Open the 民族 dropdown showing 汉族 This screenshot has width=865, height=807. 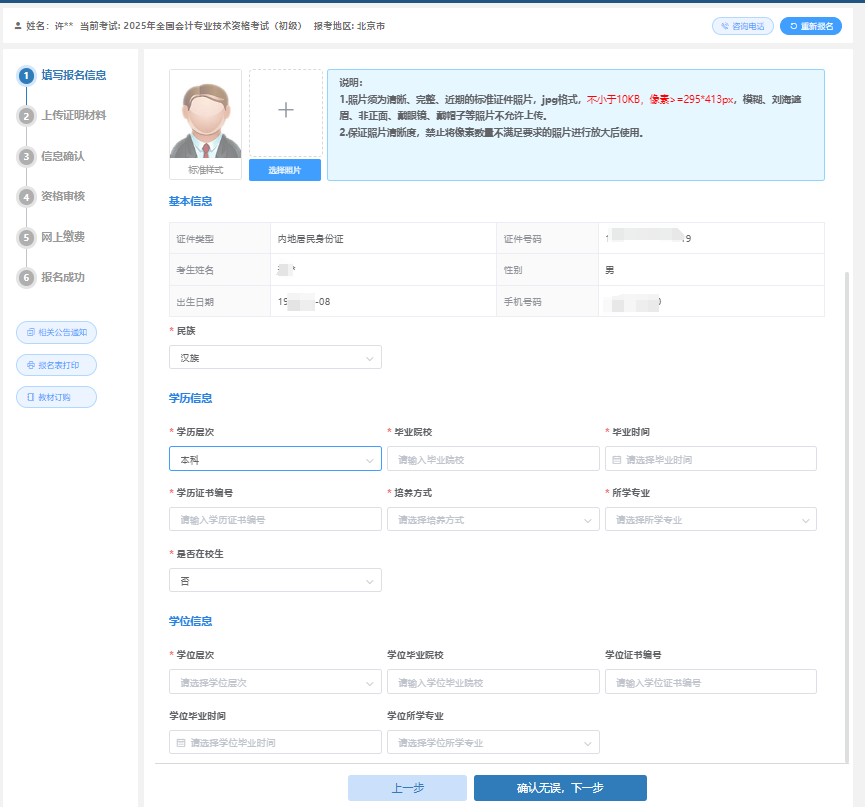275,357
